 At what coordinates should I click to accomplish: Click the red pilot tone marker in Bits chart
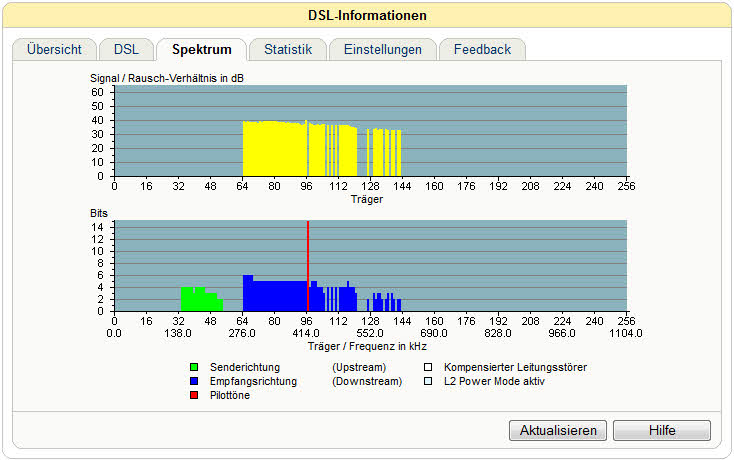pos(308,266)
